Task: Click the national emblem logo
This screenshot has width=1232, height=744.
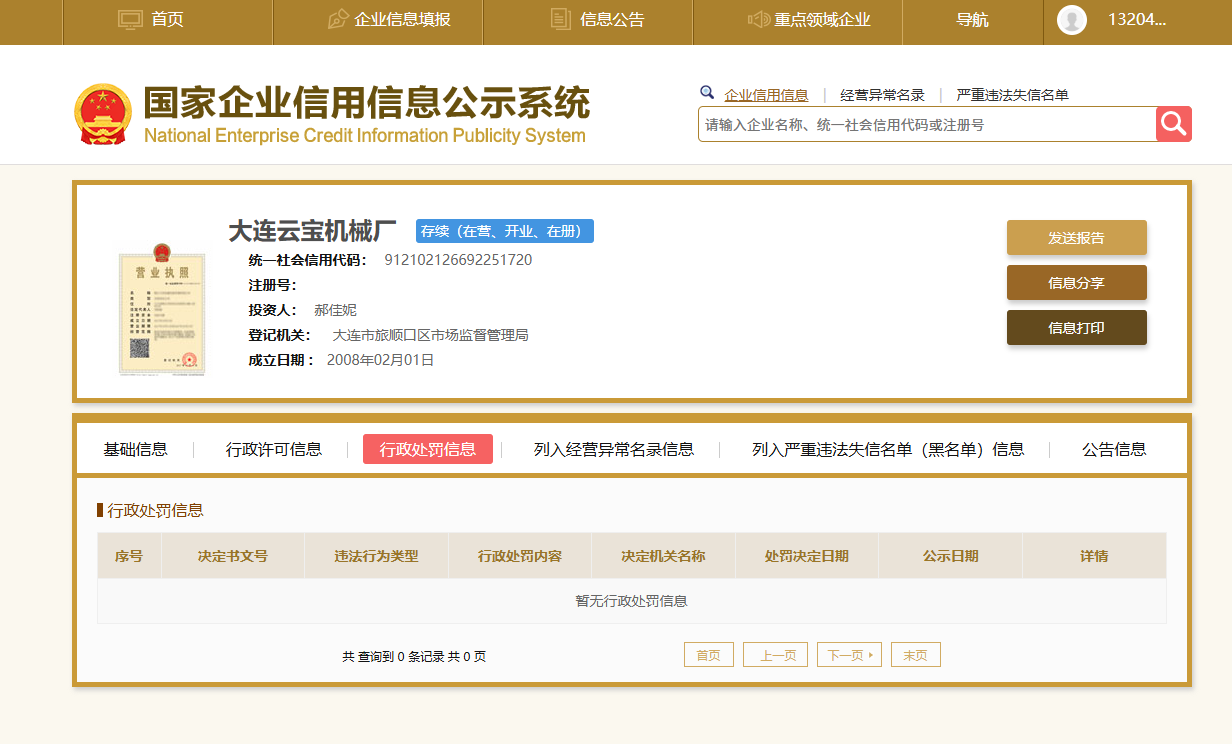Action: click(103, 115)
